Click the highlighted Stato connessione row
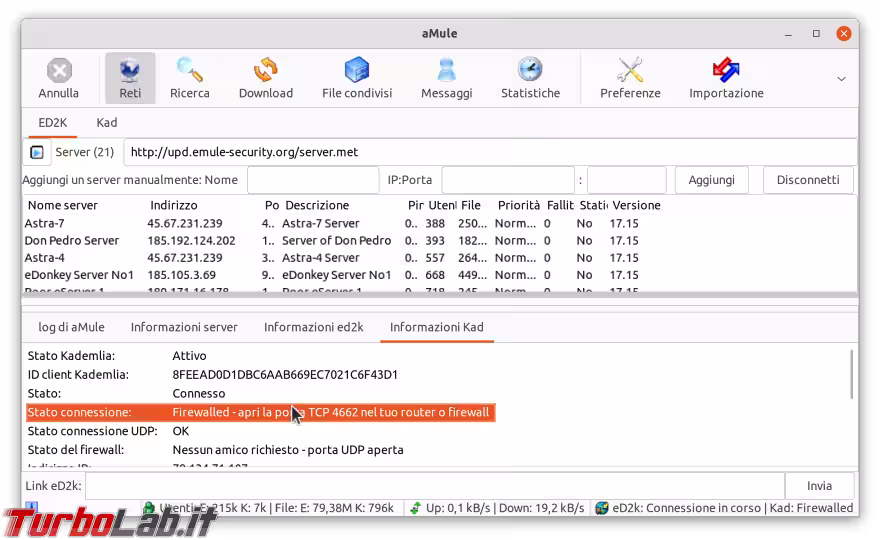 pos(261,413)
